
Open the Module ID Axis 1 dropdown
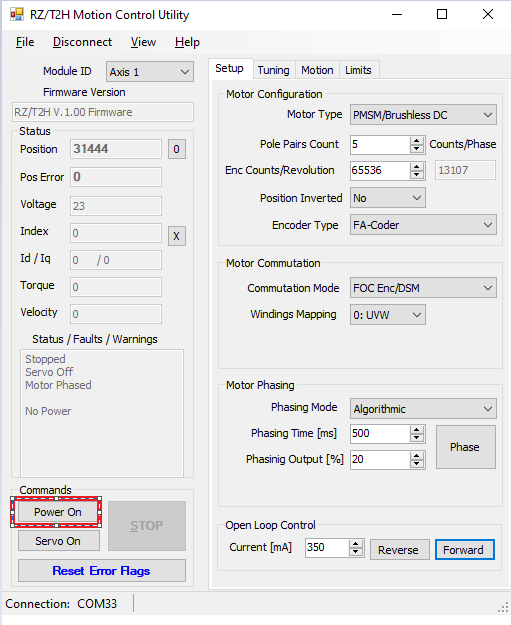(150, 72)
